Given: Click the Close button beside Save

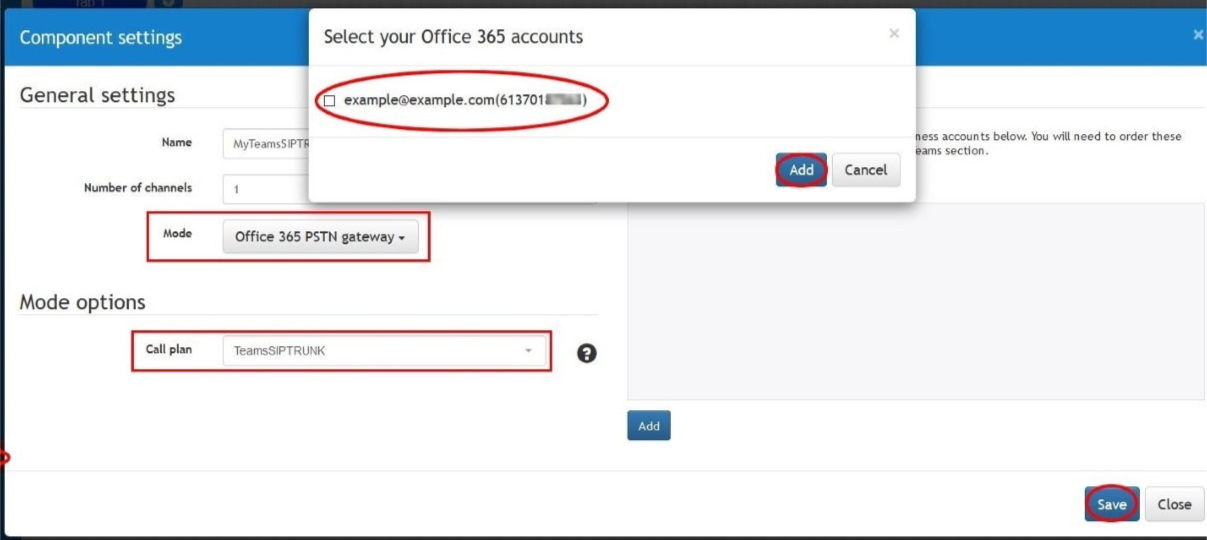Looking at the screenshot, I should click(1174, 504).
